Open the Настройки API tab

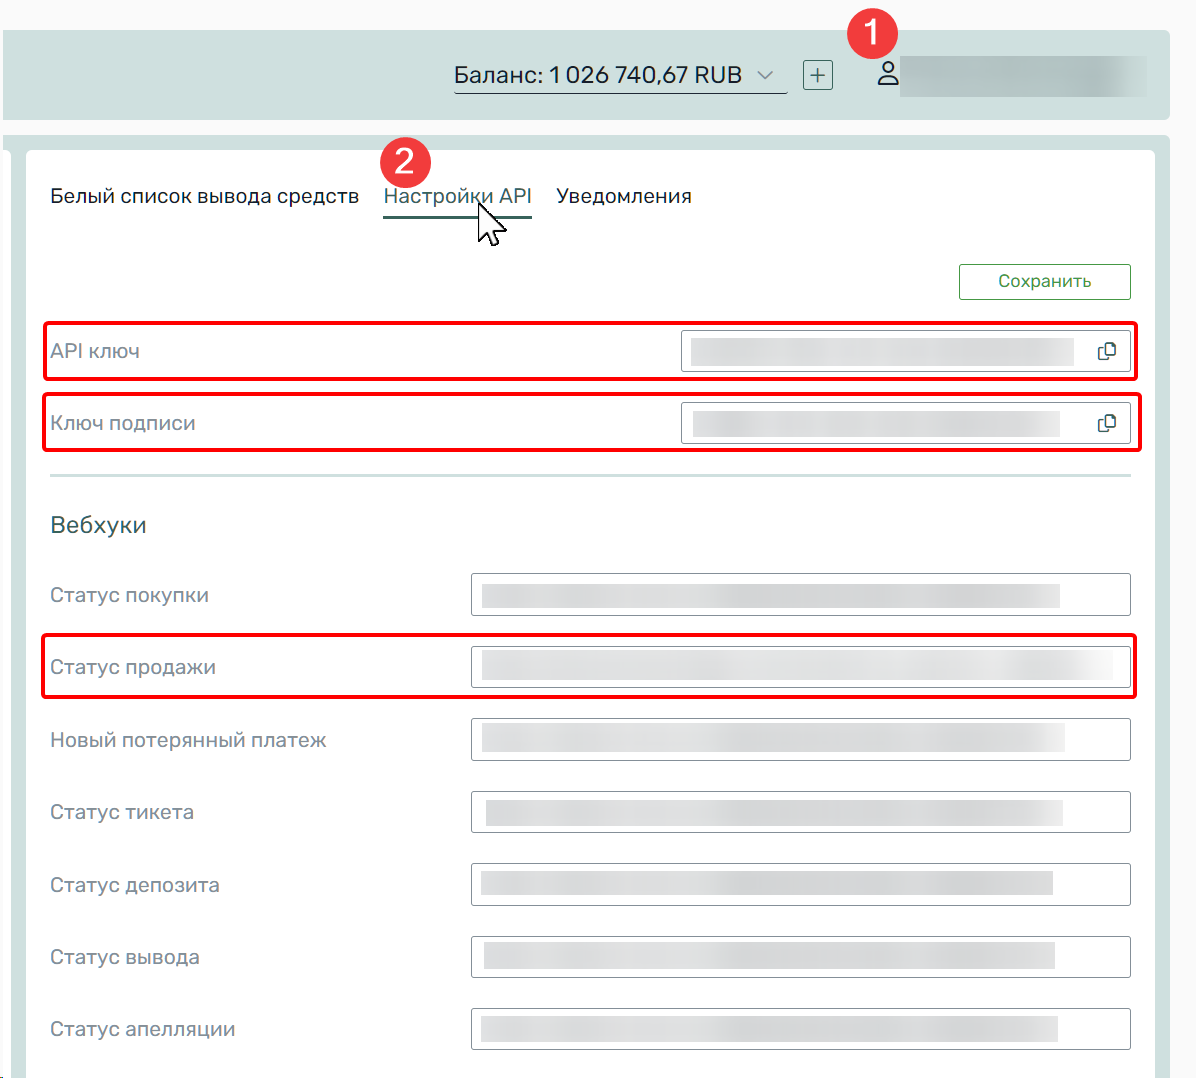457,196
